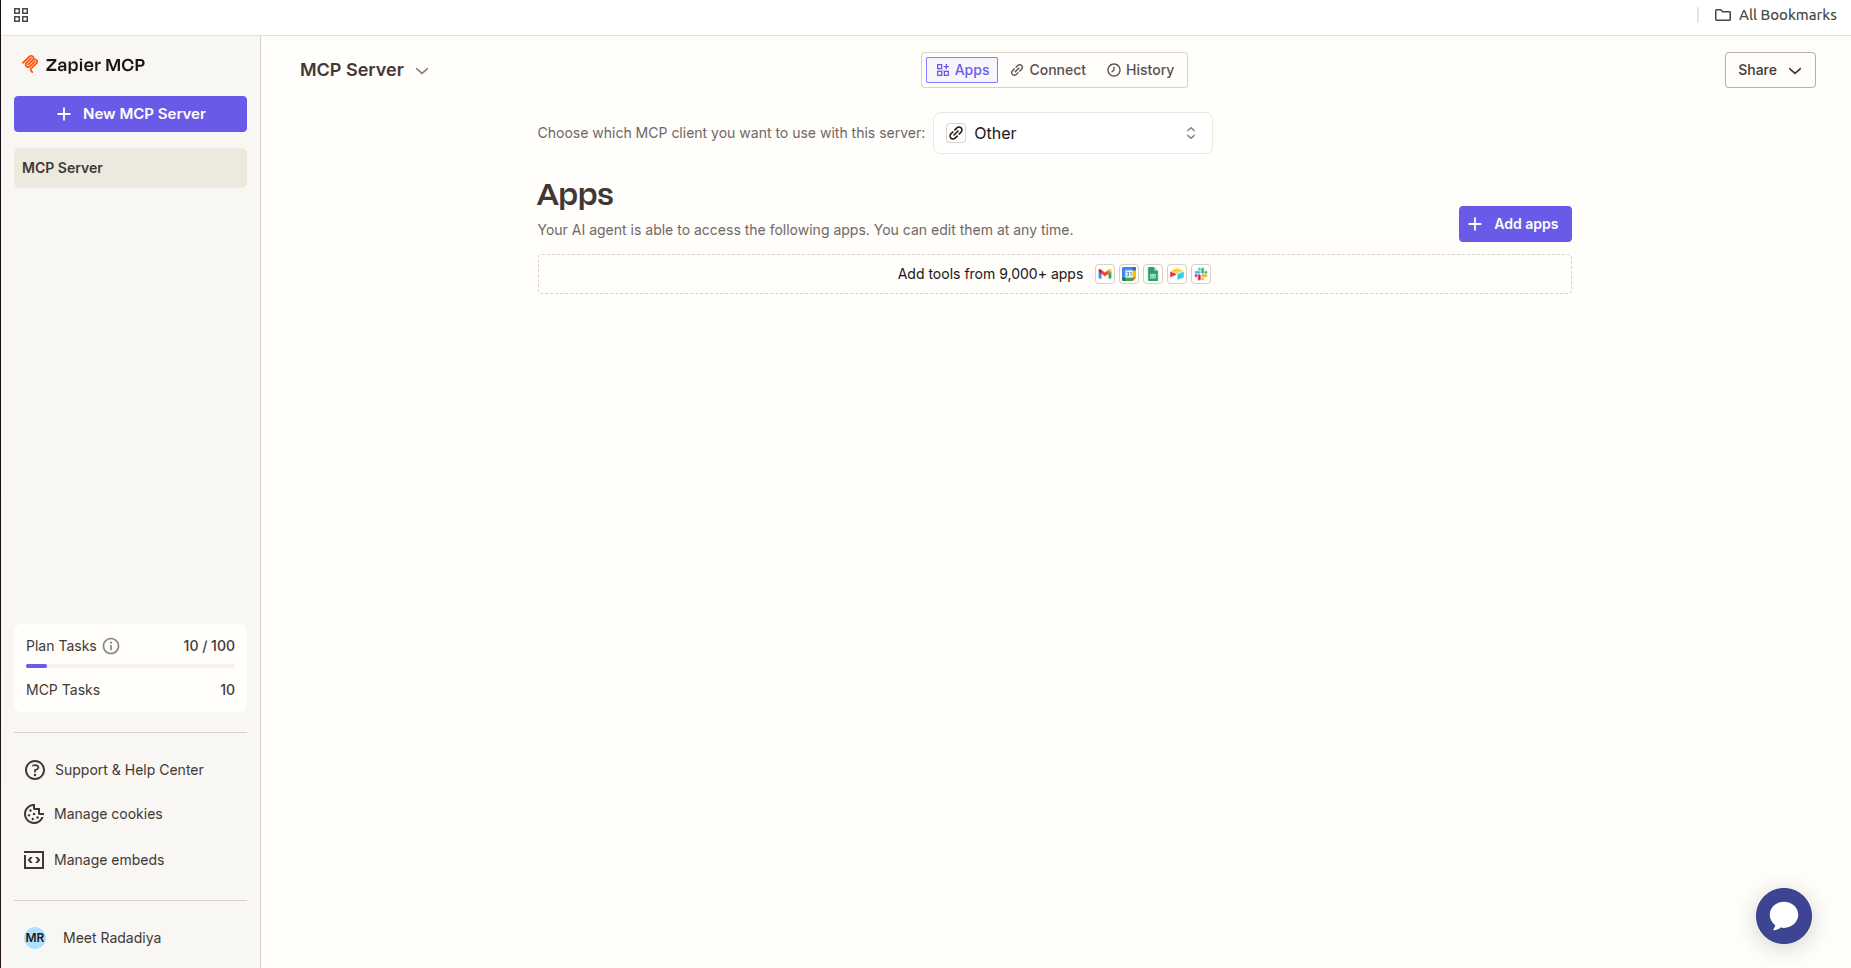Click the MCP Tasks count row
Viewport: 1851px width, 968px height.
point(130,690)
